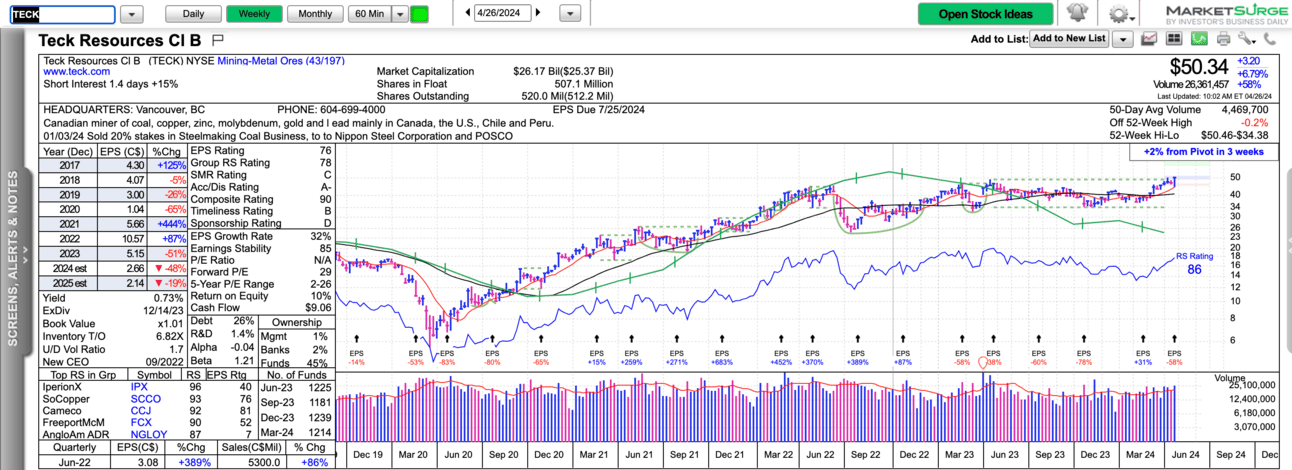
Task: Click the Short Interest text
Action: pyautogui.click(x=110, y=84)
